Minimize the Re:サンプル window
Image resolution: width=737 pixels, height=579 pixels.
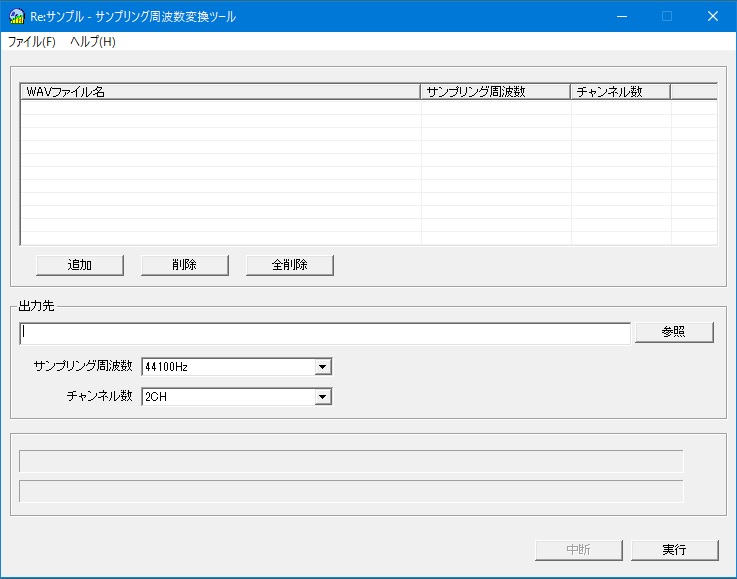(621, 16)
